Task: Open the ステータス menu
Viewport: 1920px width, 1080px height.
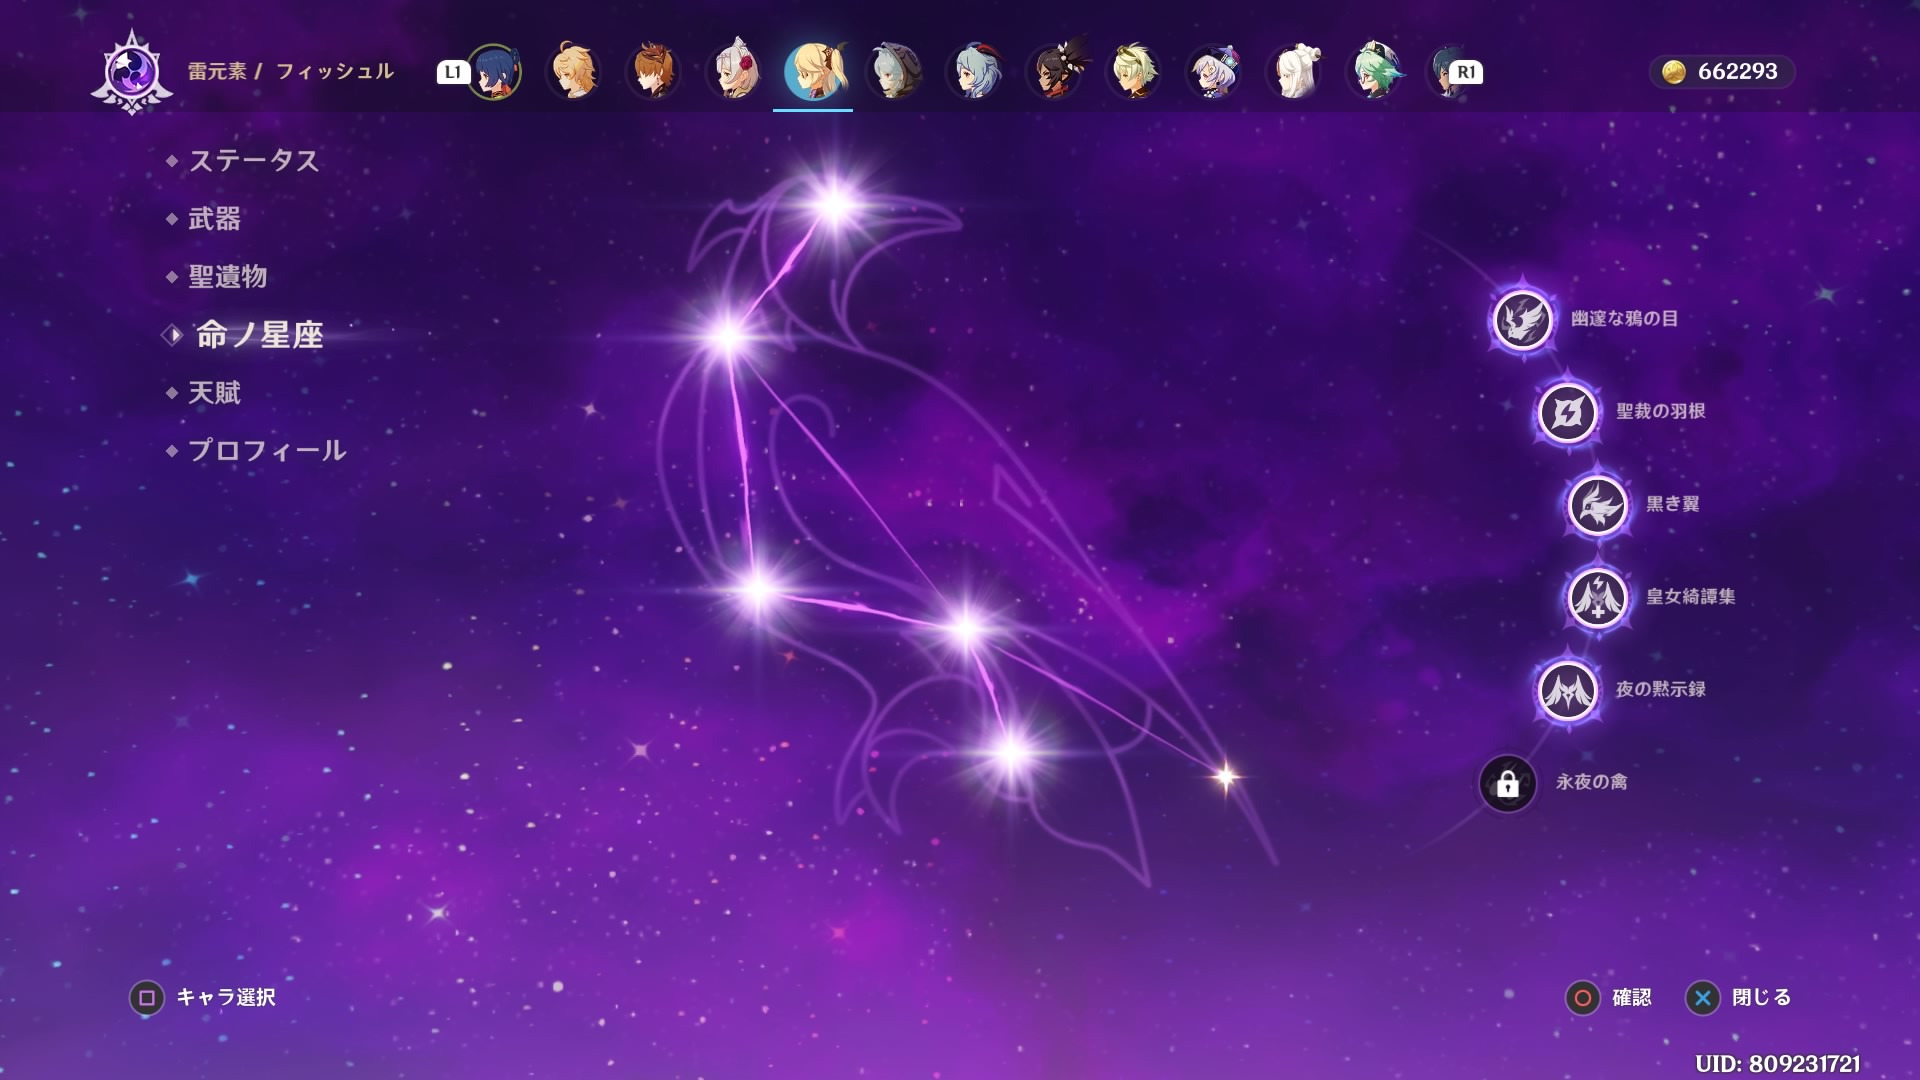Action: [253, 161]
